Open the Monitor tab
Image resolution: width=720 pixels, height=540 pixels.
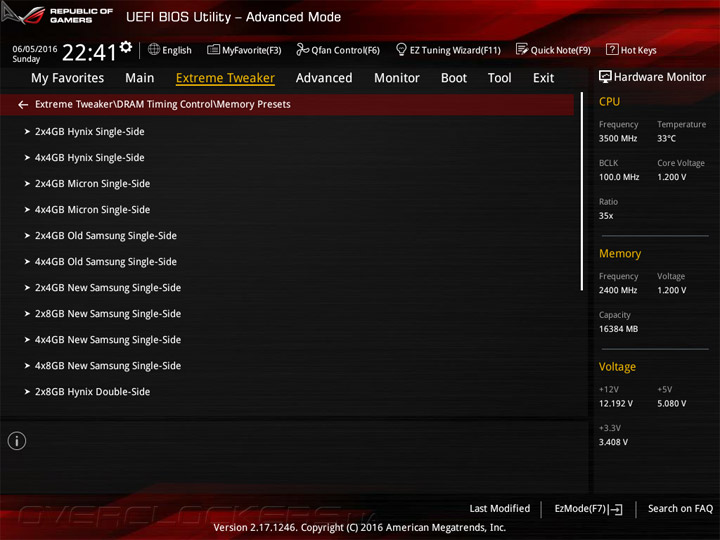[x=397, y=78]
